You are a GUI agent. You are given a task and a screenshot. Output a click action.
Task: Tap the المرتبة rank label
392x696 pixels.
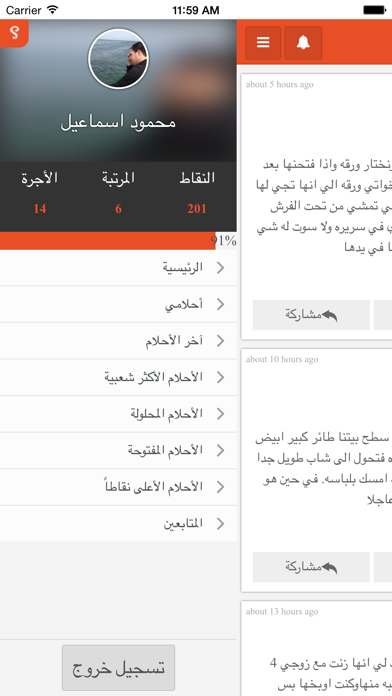pyautogui.click(x=118, y=178)
